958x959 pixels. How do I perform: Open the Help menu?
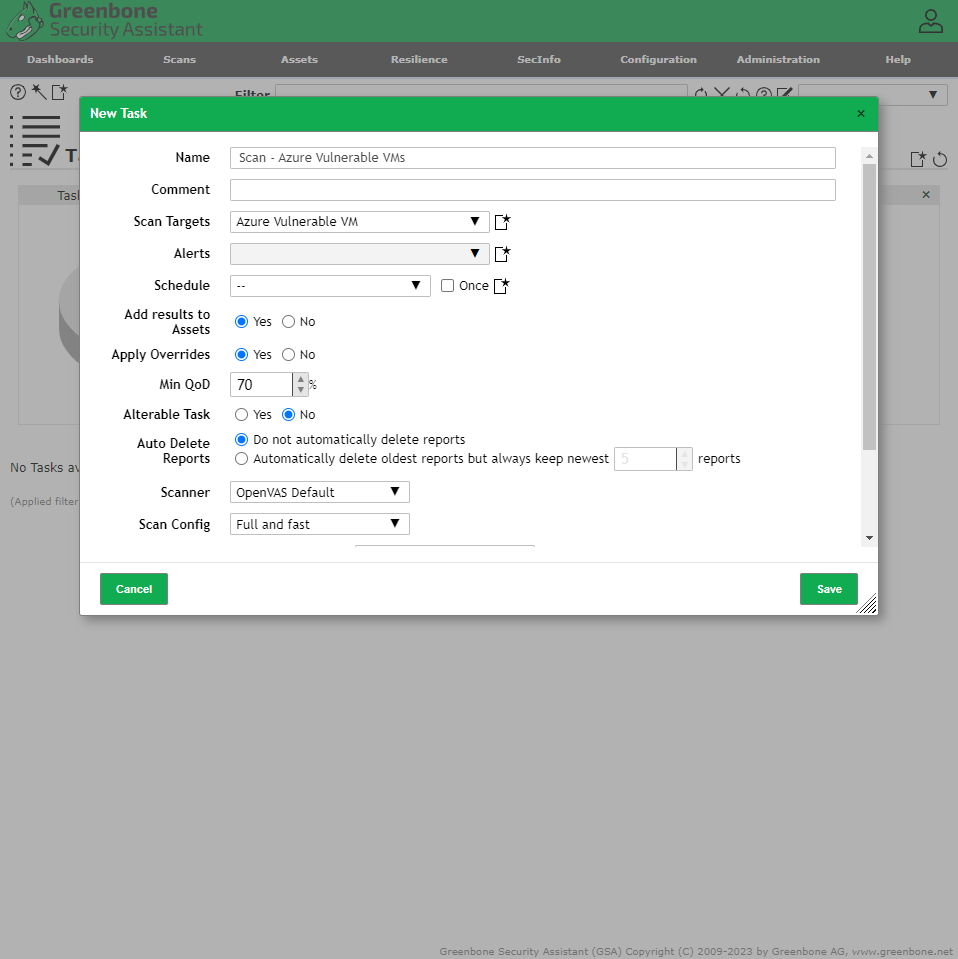coord(897,59)
